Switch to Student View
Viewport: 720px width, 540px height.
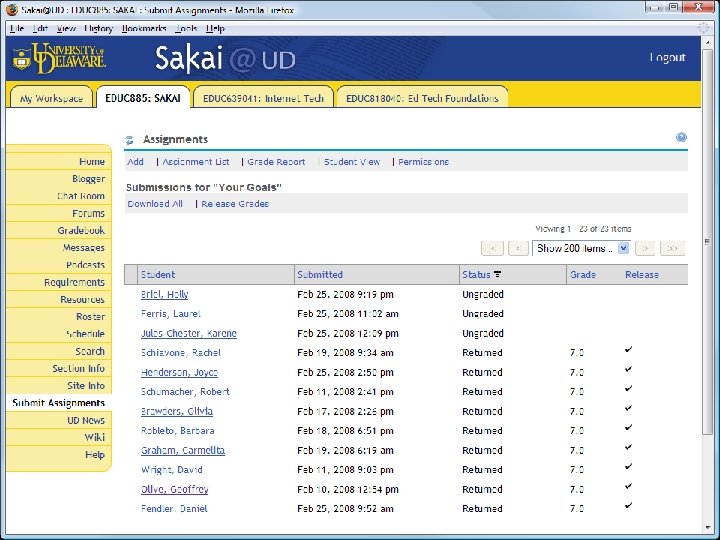352,162
